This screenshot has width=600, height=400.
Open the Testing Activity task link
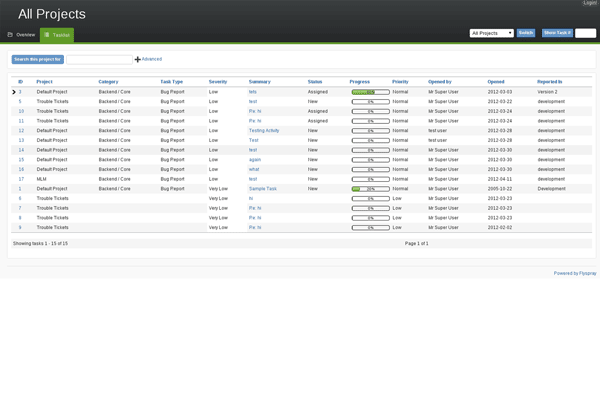point(264,130)
